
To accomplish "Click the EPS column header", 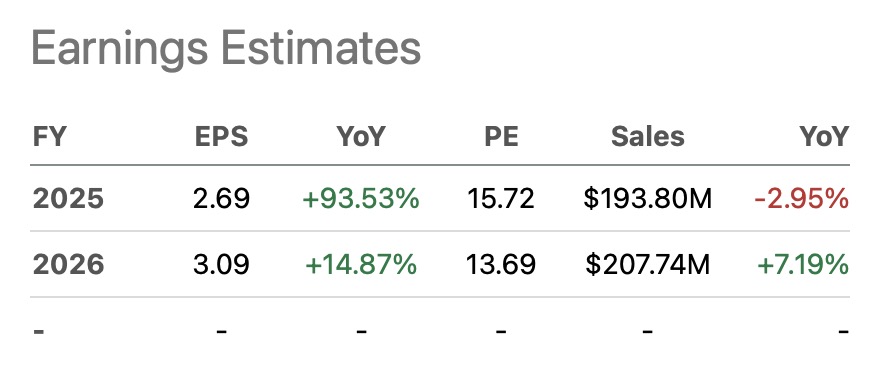I will pos(221,137).
